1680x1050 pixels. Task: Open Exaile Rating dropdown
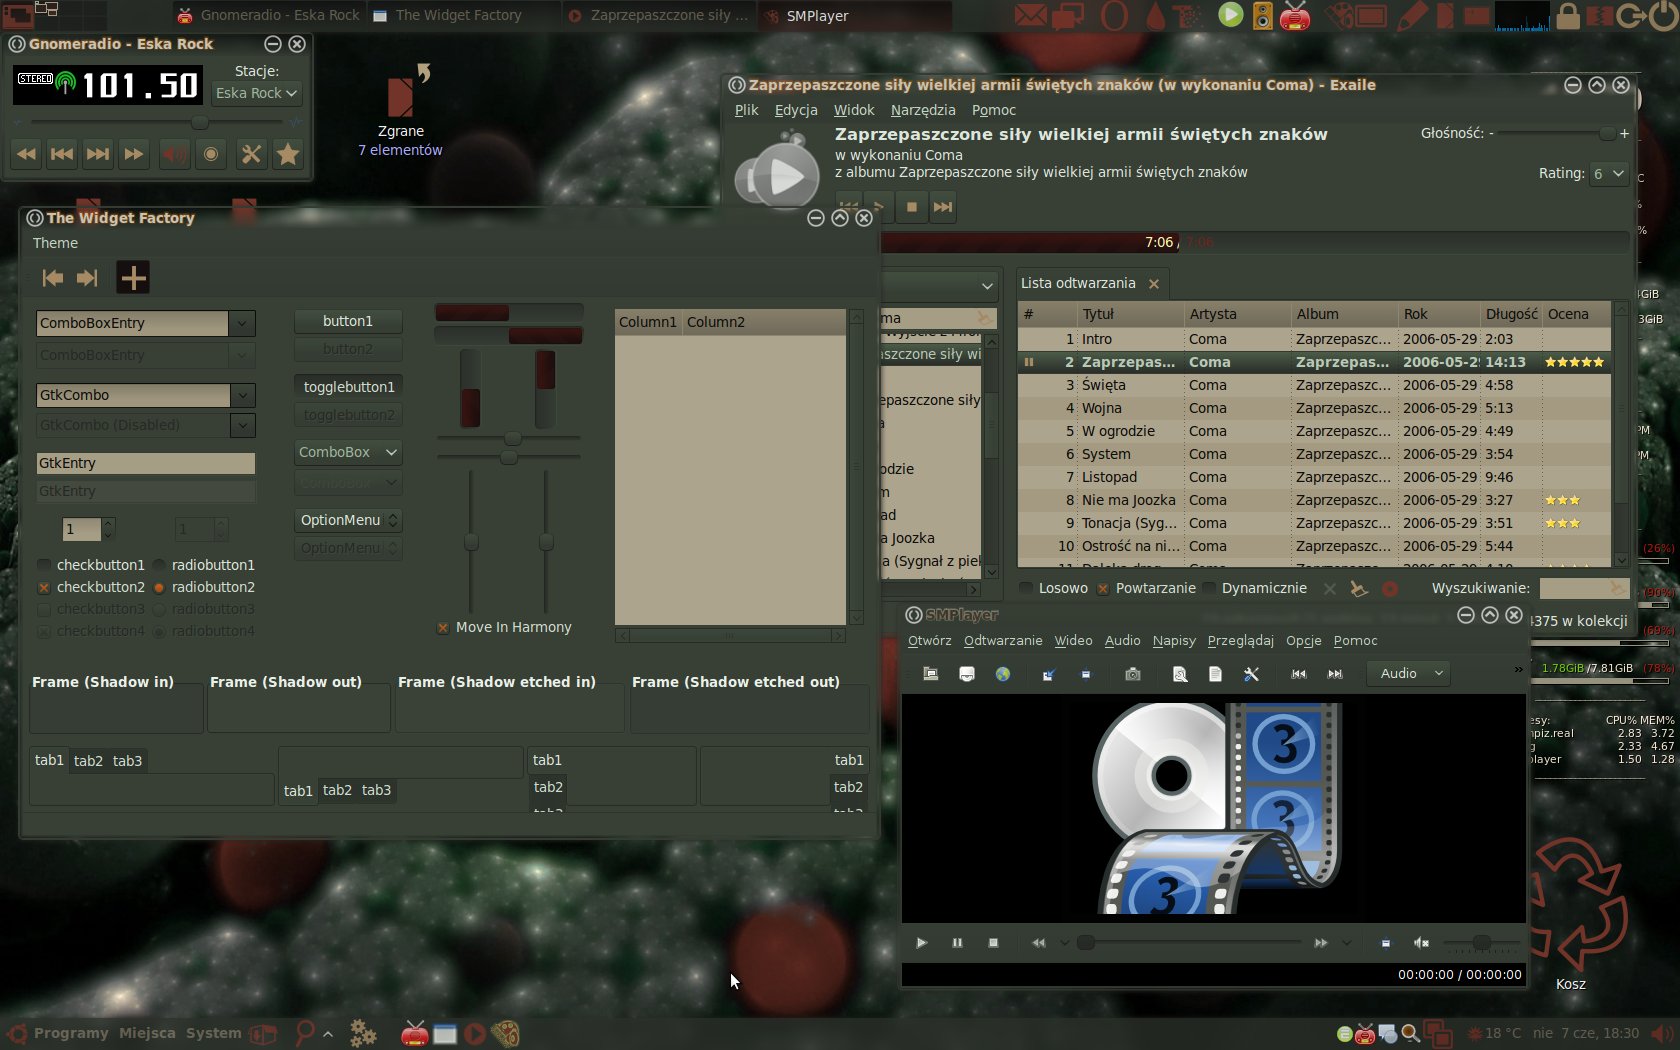click(x=1608, y=174)
